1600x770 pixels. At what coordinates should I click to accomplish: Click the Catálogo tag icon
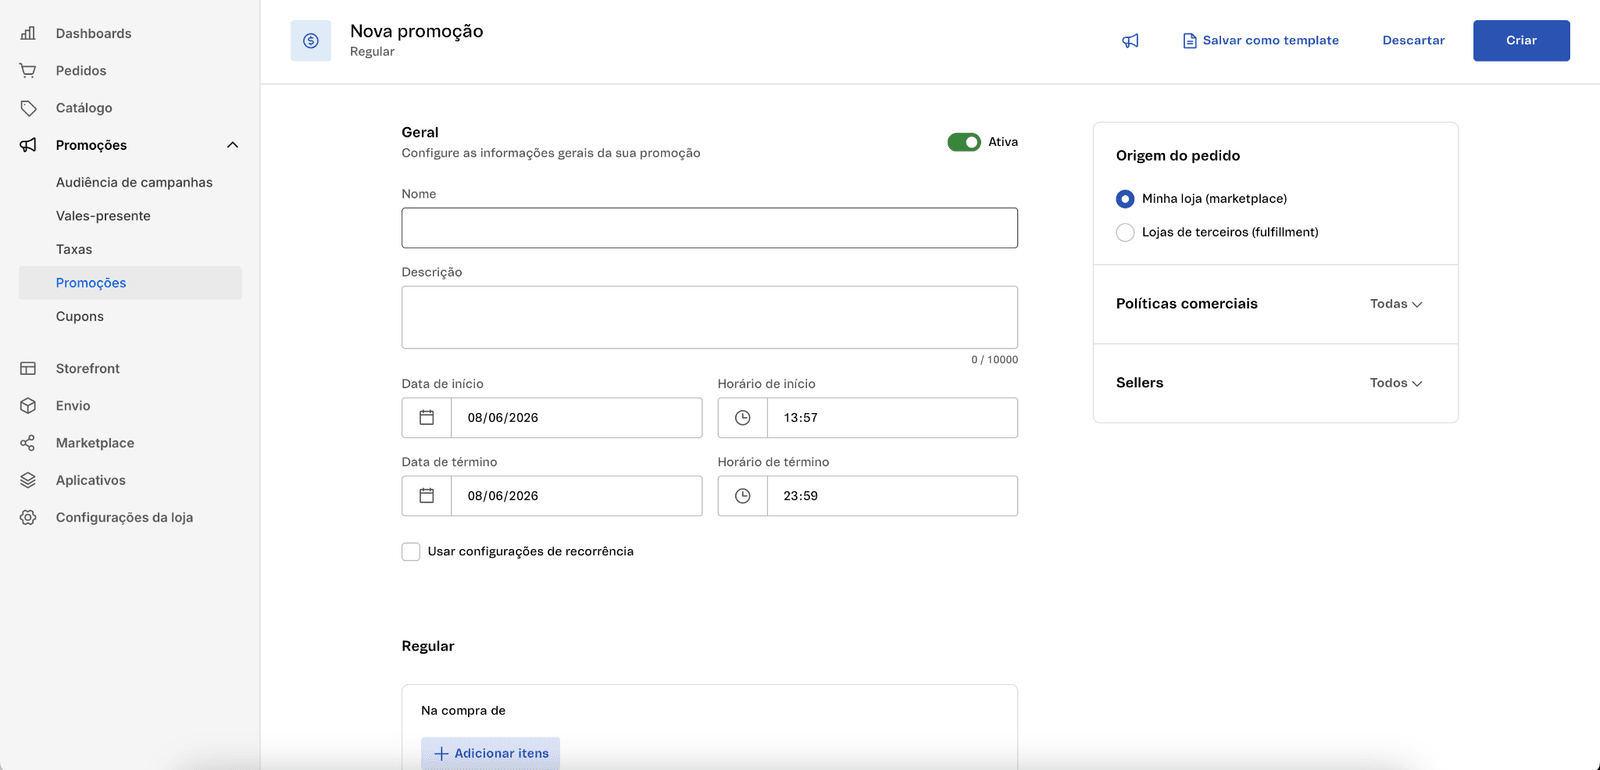point(28,108)
